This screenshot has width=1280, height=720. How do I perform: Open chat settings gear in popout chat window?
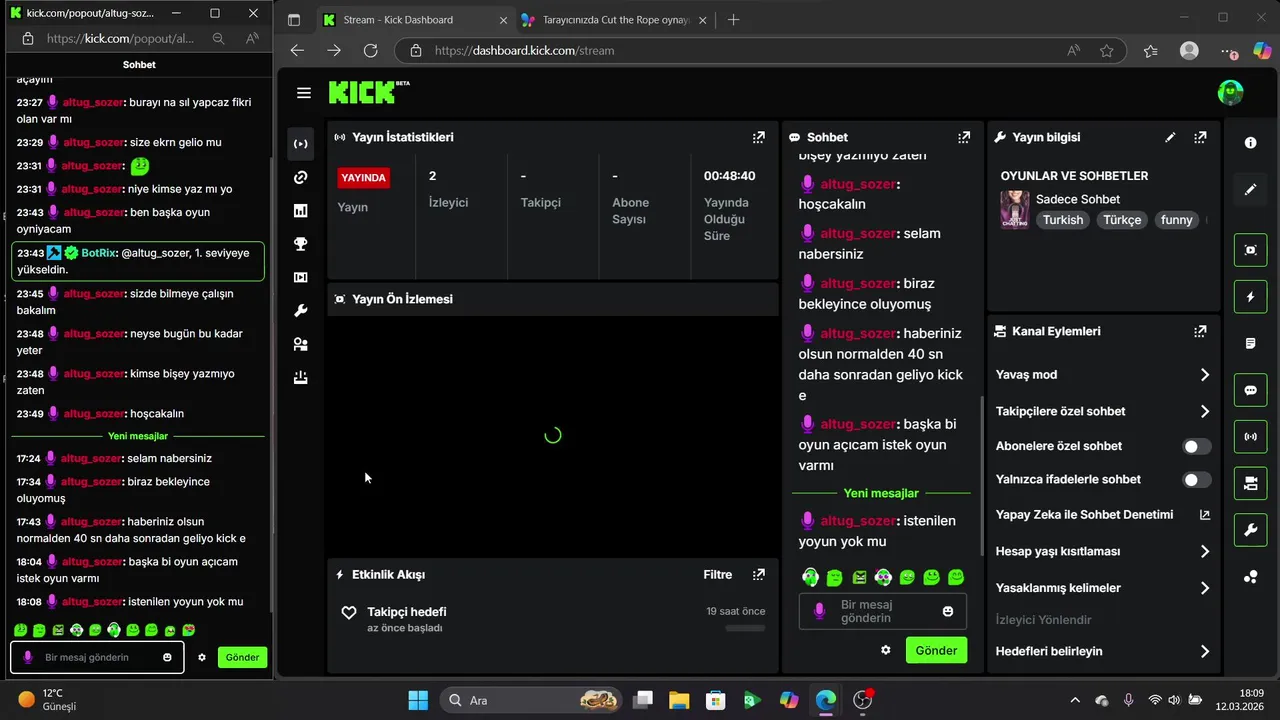pos(202,657)
